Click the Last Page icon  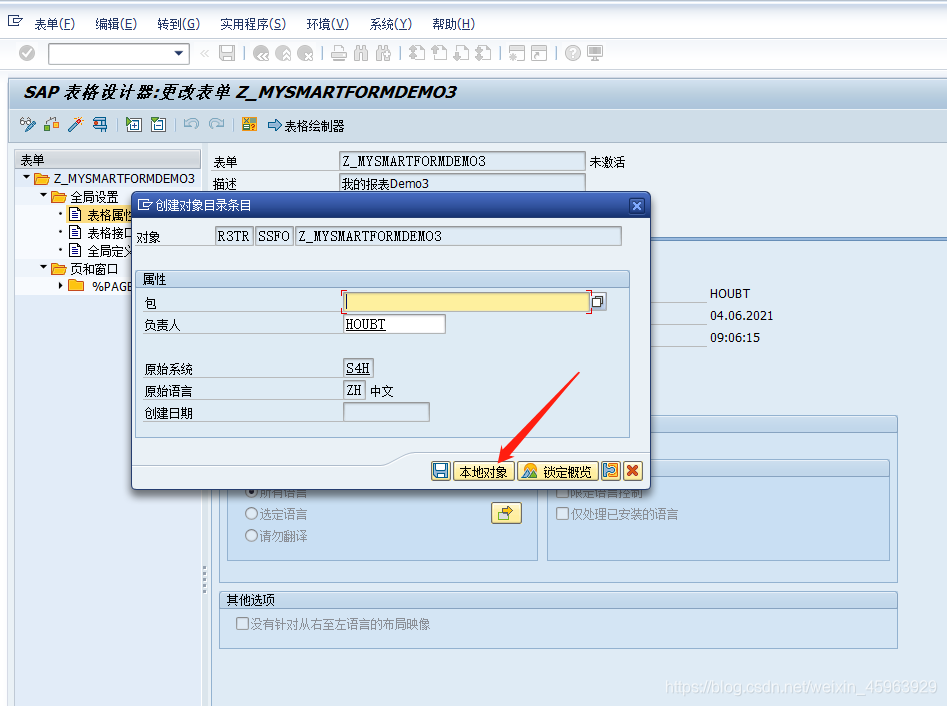[x=483, y=53]
